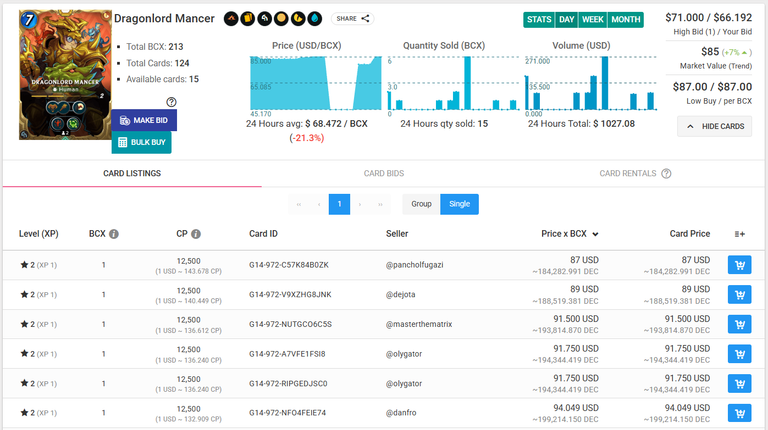The image size is (768, 430).
Task: Click the Bulk Buy button
Action: [142, 143]
